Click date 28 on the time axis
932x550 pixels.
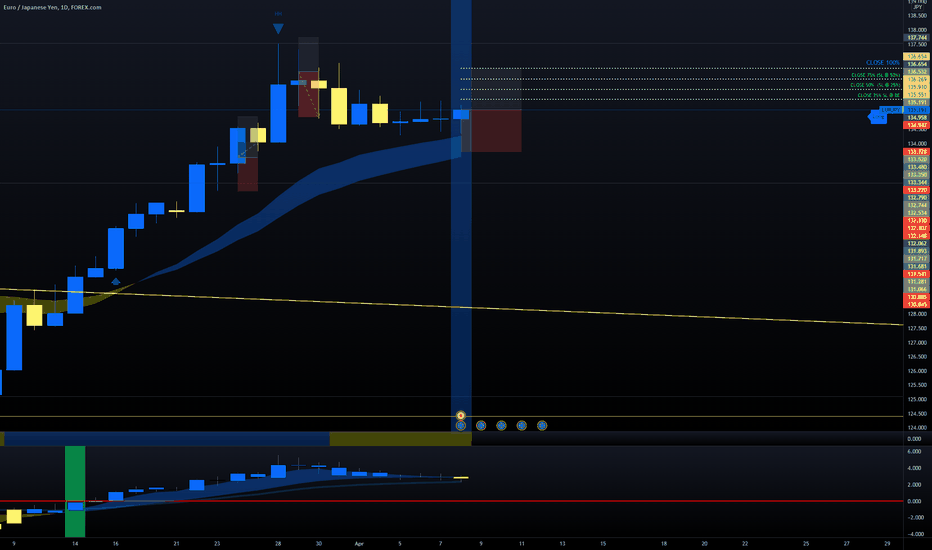pos(278,543)
